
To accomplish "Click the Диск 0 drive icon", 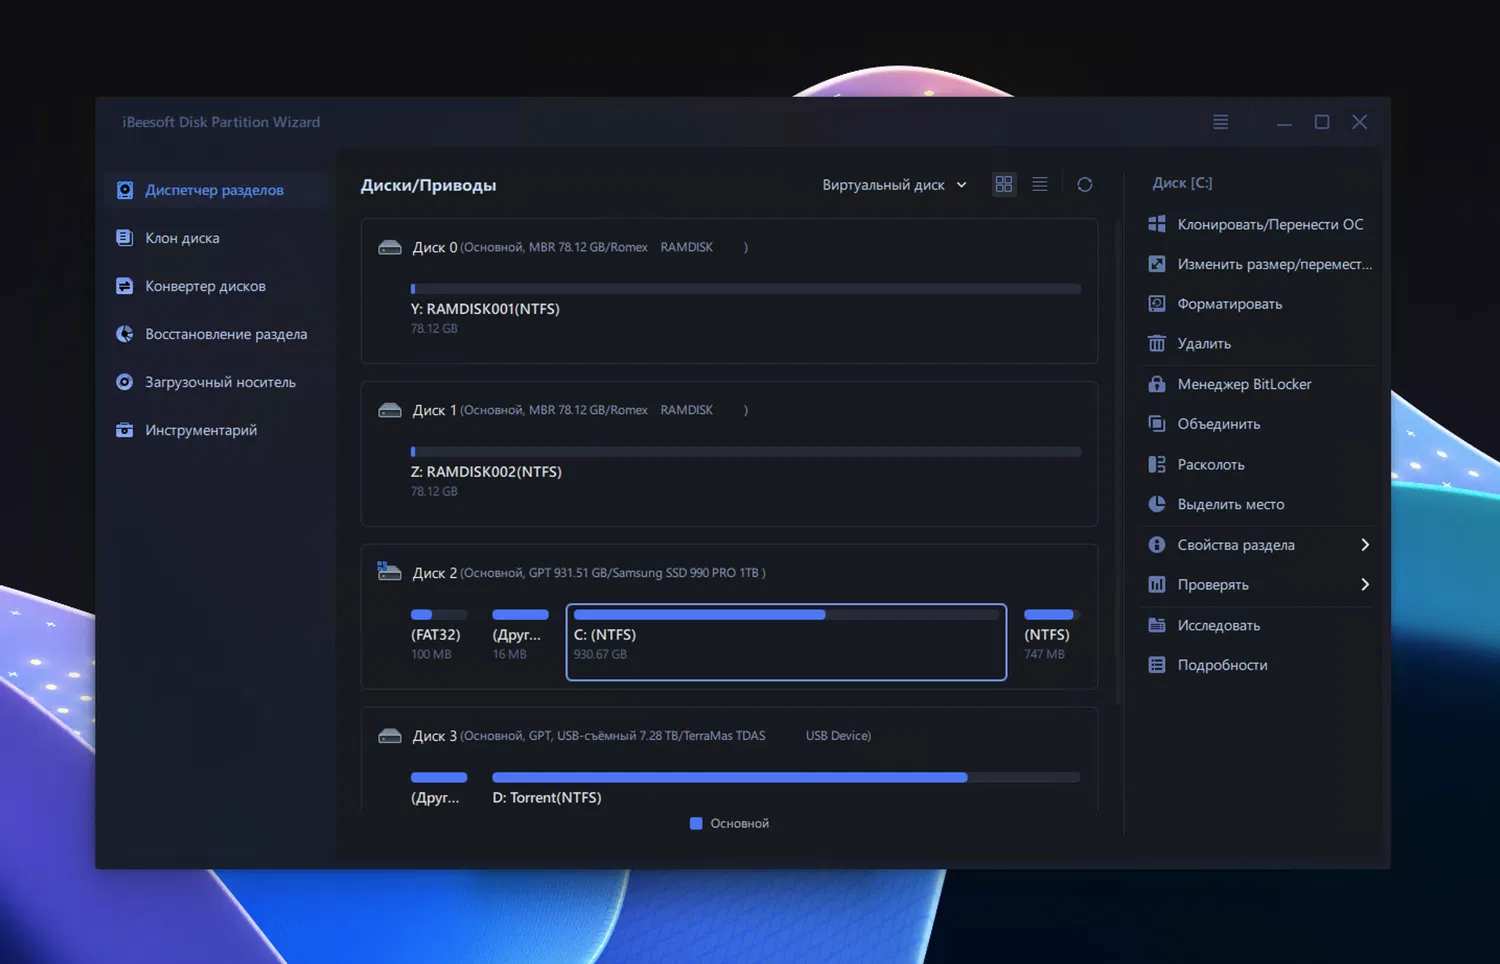I will tap(390, 247).
